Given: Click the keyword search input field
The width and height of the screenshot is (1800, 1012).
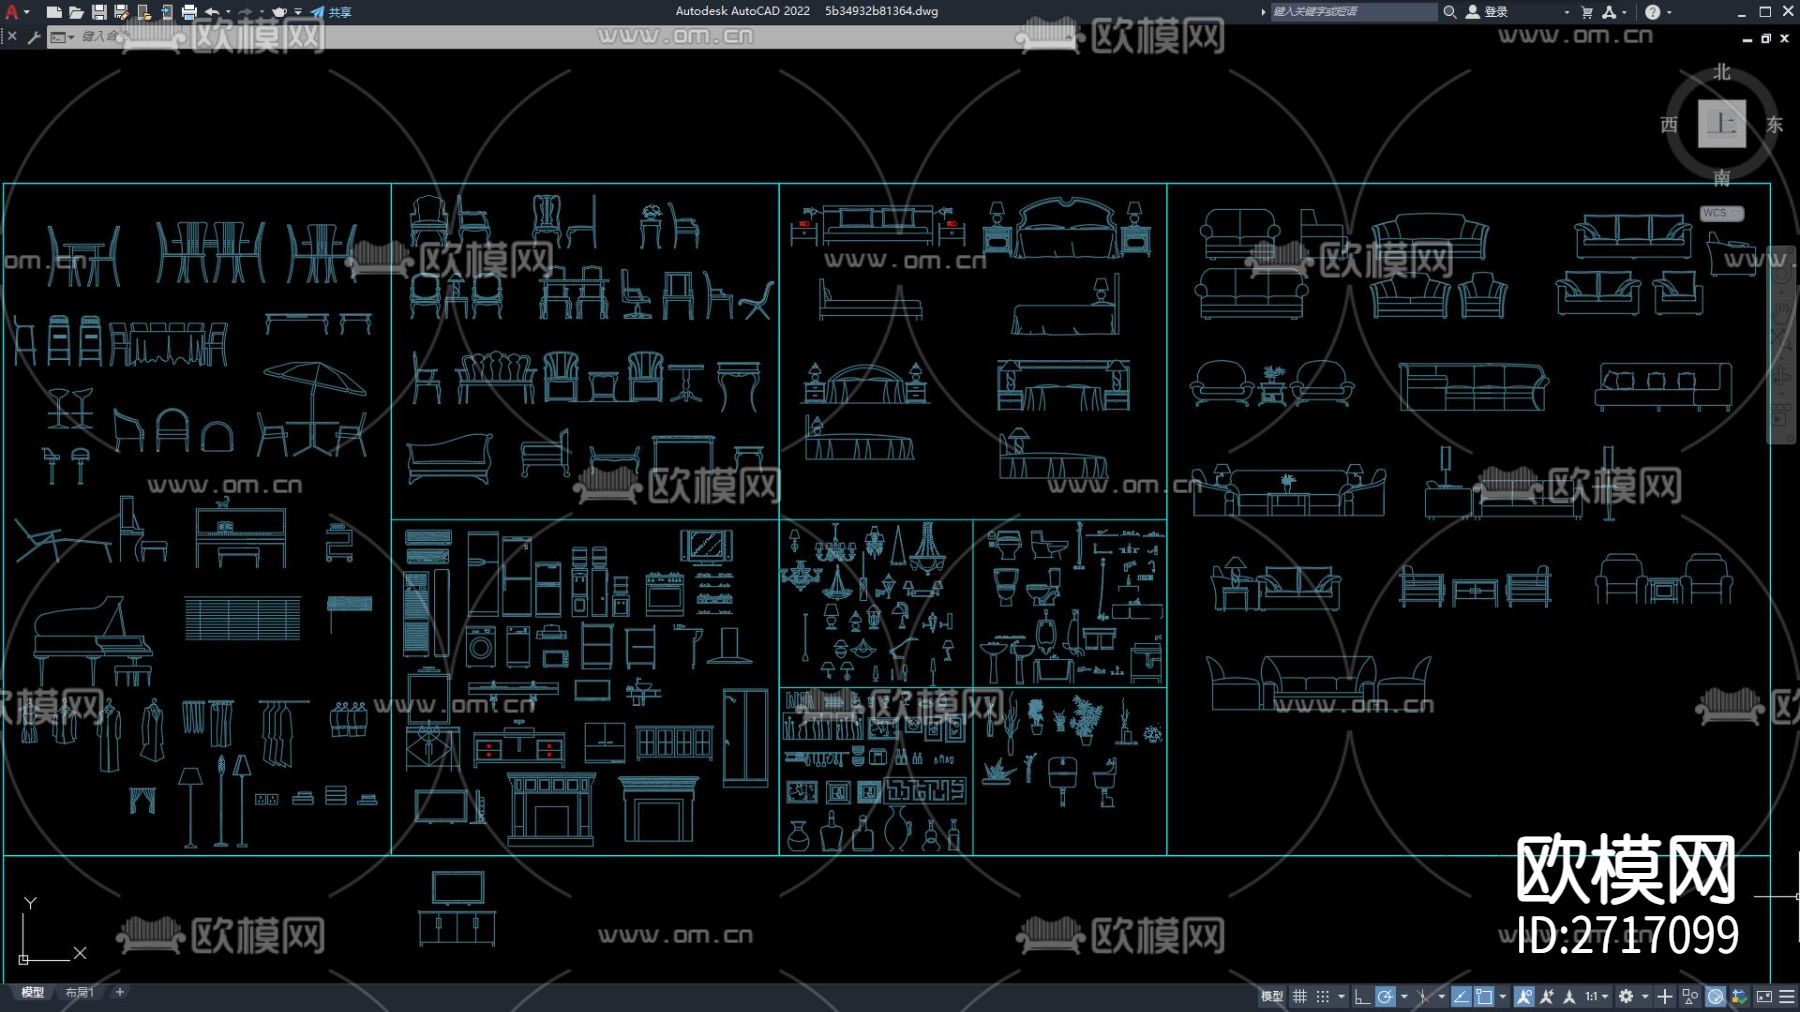Looking at the screenshot, I should [1354, 12].
